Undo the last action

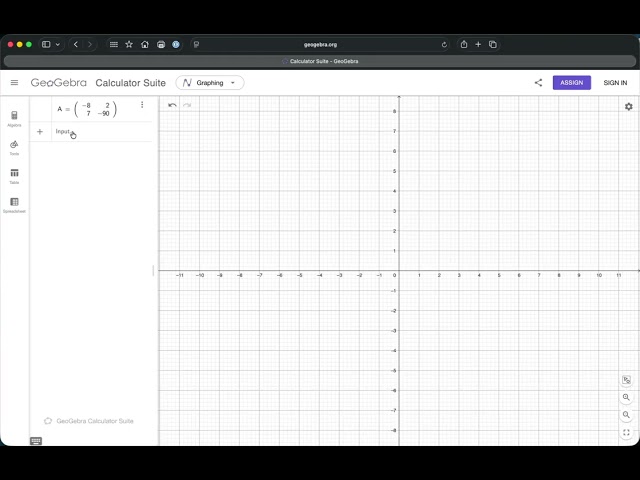(172, 105)
